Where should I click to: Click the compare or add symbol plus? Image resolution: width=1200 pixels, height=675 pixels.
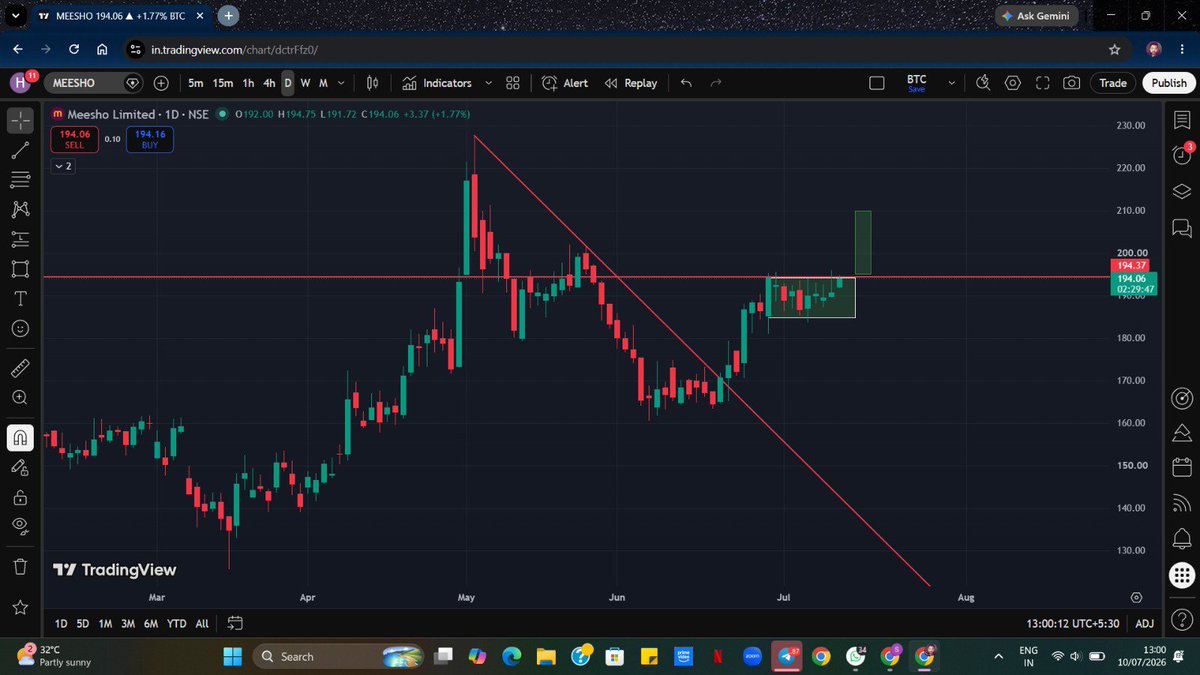[x=161, y=83]
